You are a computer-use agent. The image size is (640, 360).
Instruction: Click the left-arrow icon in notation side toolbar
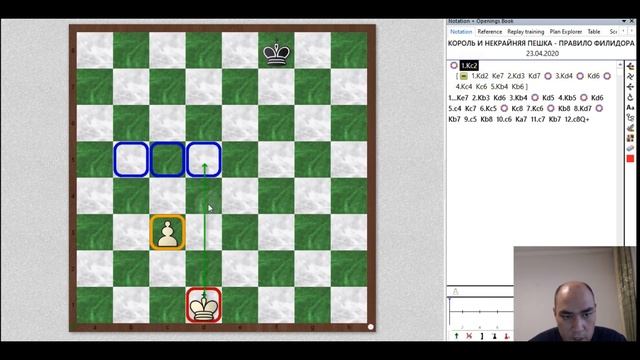[630, 87]
